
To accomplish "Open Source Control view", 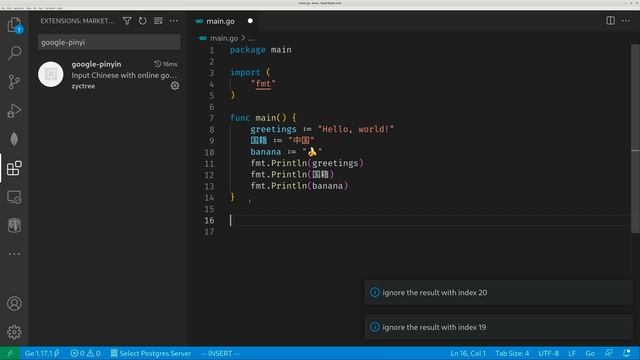I will 14,82.
